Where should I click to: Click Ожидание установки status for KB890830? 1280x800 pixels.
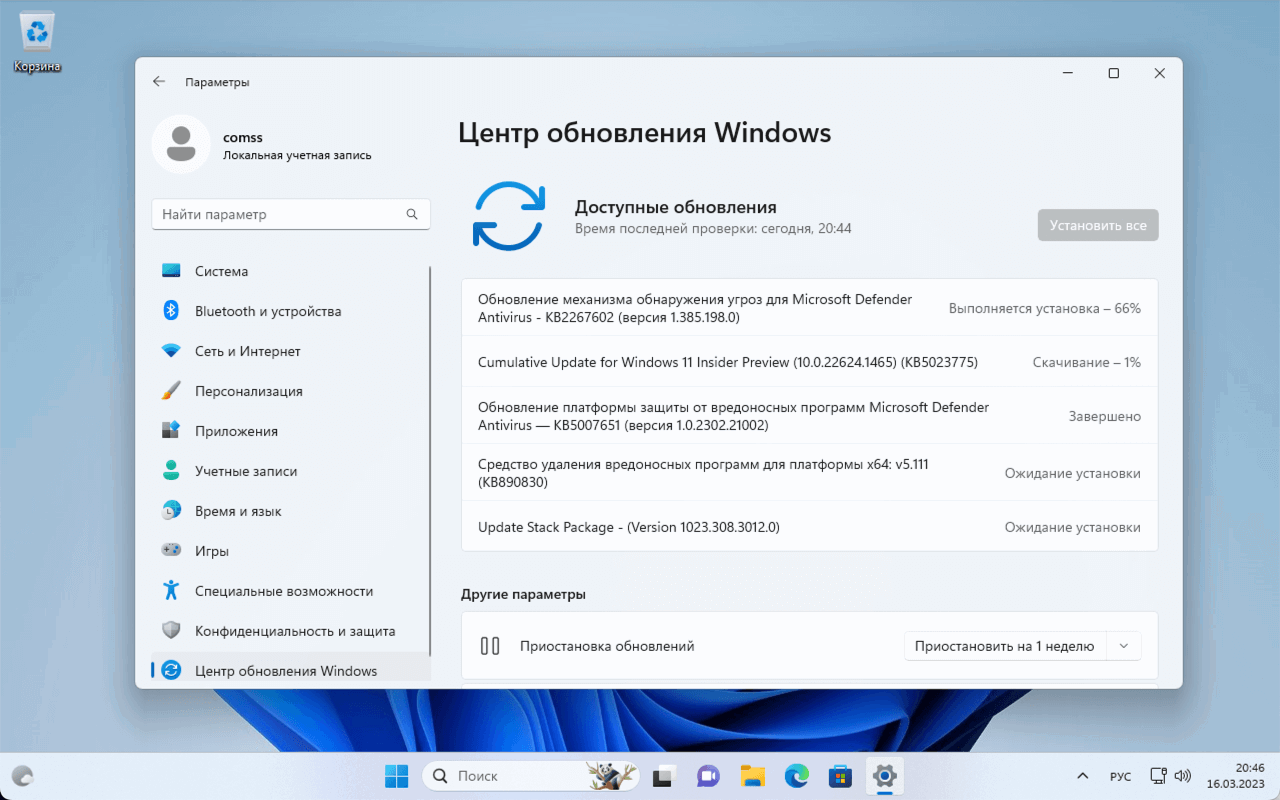click(1073, 474)
